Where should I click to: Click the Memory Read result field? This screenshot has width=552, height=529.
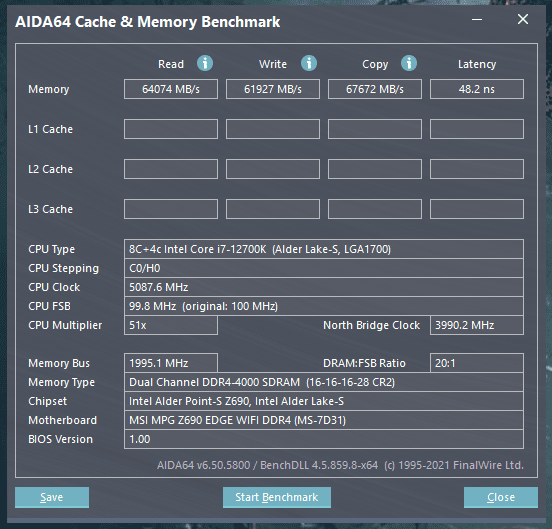click(x=171, y=89)
